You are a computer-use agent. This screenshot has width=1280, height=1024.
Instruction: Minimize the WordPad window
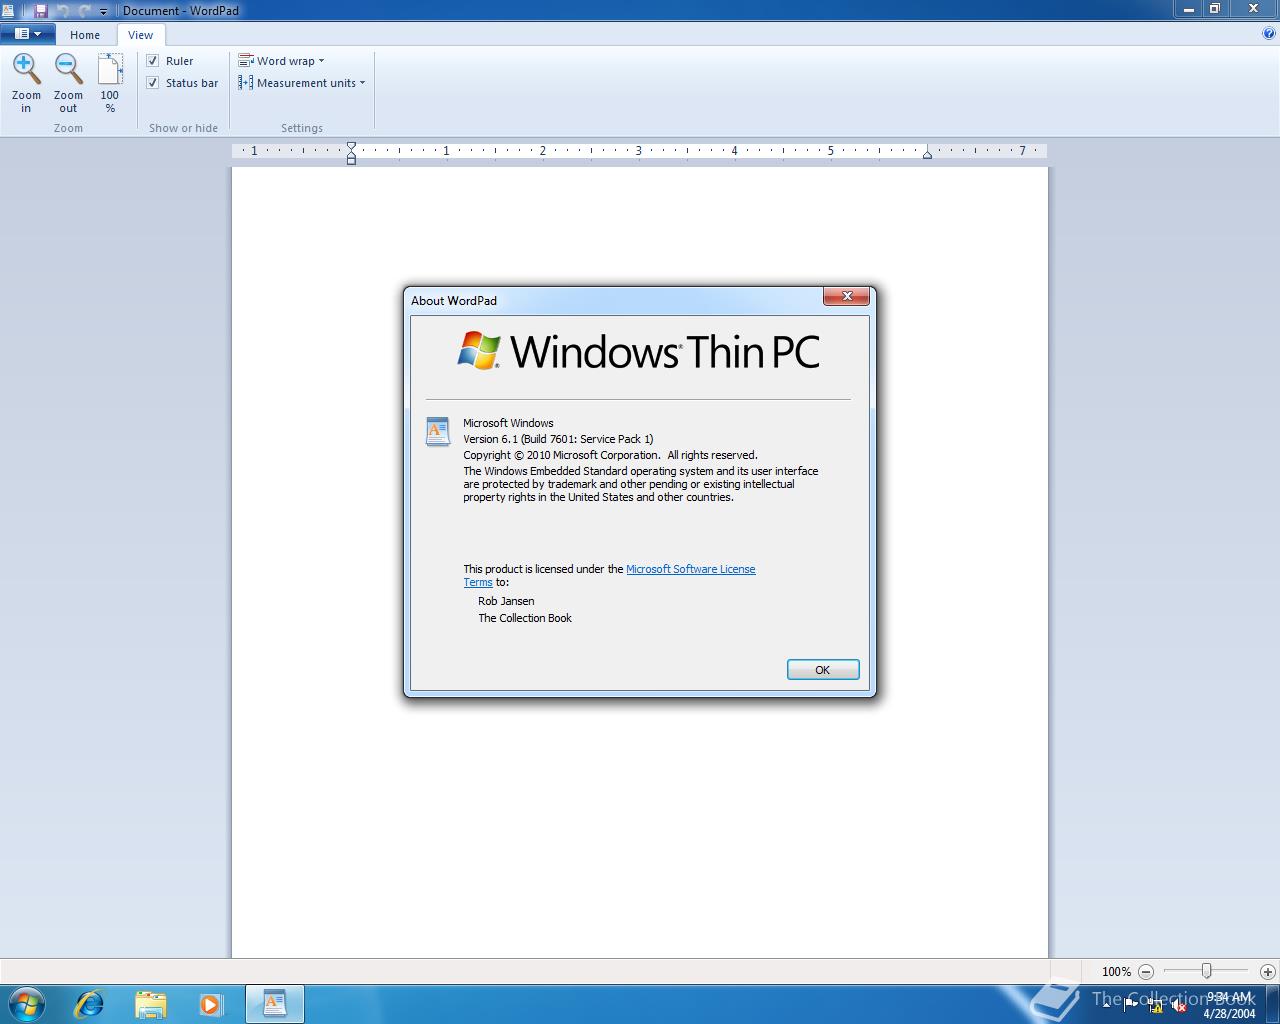[x=1189, y=9]
